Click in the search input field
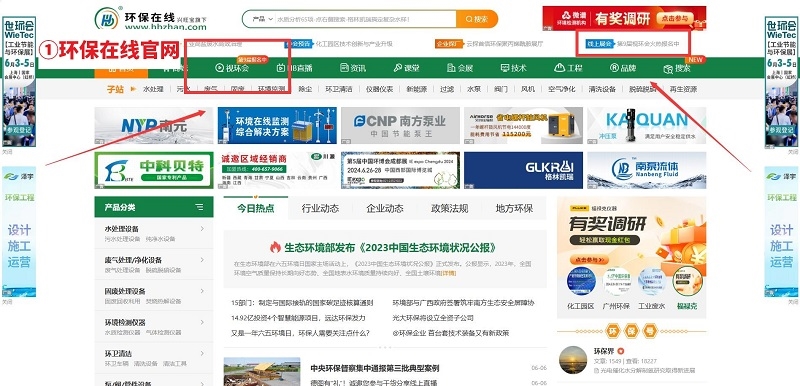The width and height of the screenshot is (800, 386). [366, 19]
